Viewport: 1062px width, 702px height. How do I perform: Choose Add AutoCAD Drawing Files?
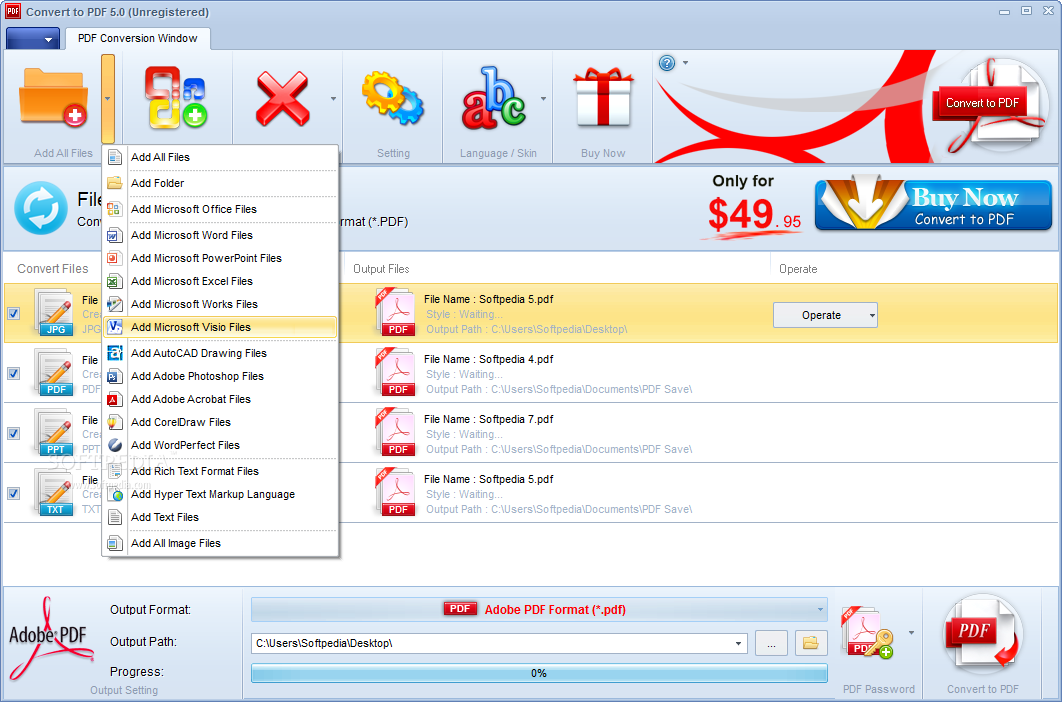click(x=220, y=353)
